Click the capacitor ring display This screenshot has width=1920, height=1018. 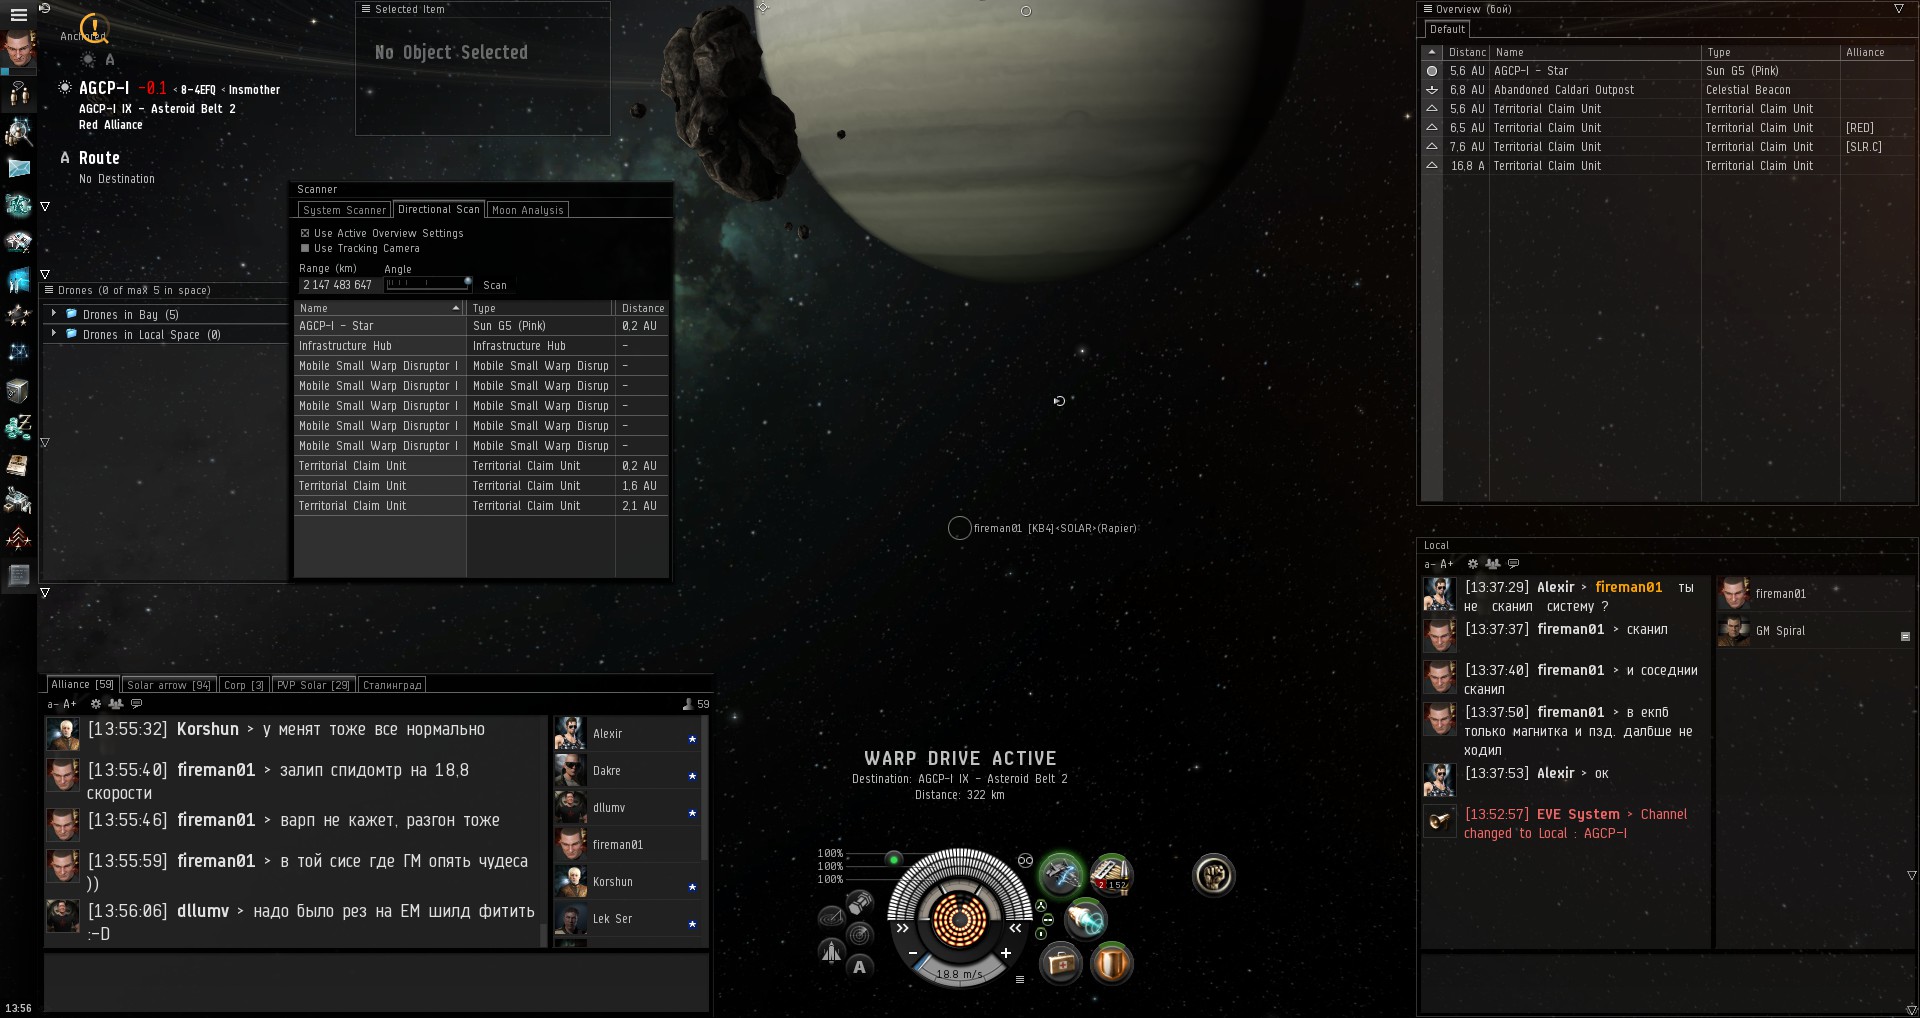click(959, 920)
